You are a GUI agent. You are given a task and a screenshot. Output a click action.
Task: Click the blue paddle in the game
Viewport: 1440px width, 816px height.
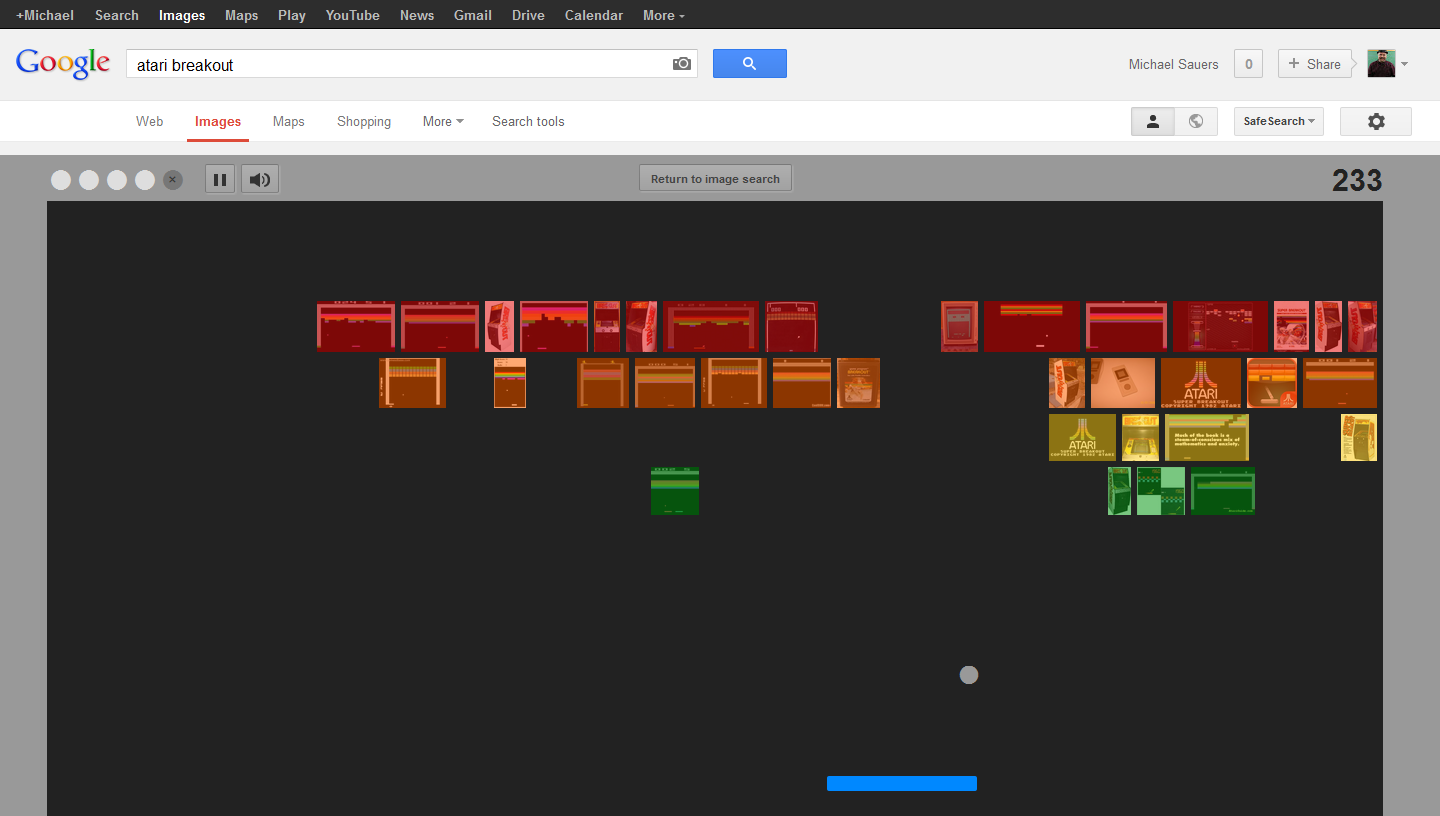(901, 783)
